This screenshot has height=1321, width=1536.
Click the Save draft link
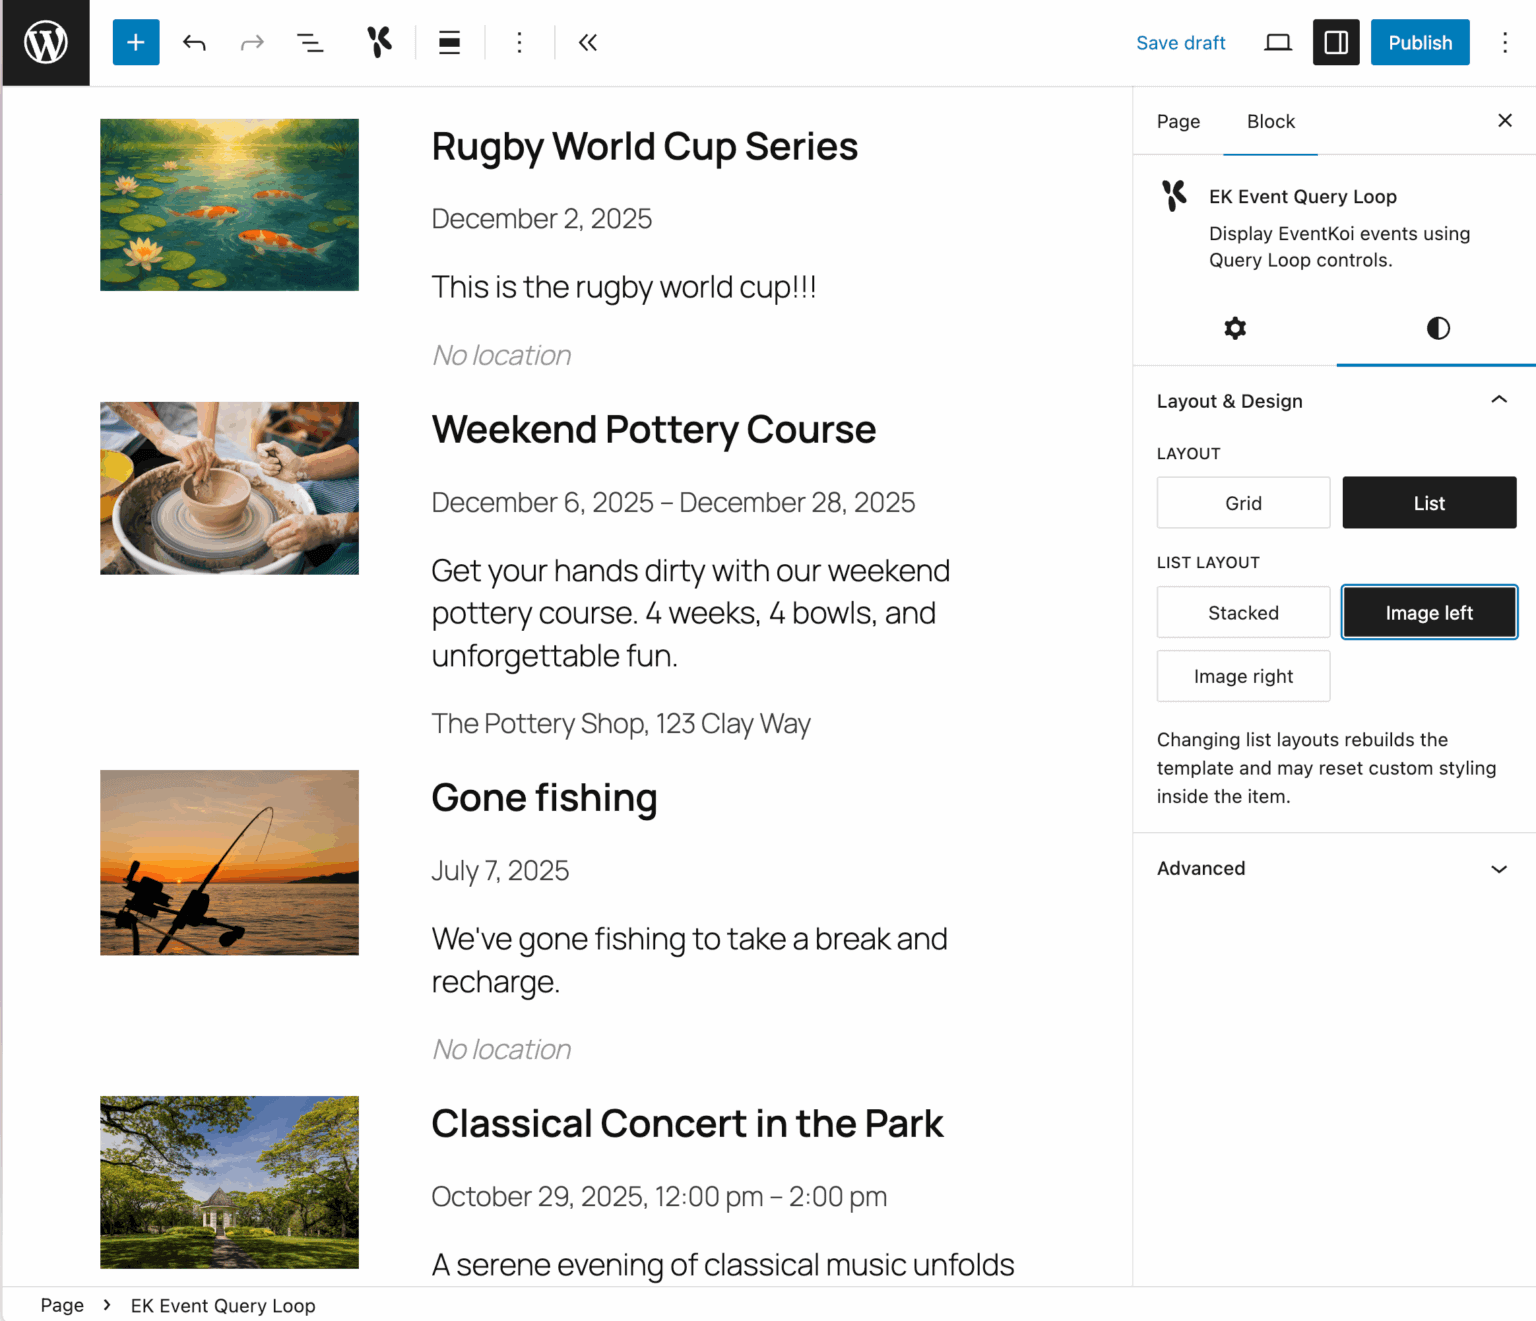point(1180,43)
